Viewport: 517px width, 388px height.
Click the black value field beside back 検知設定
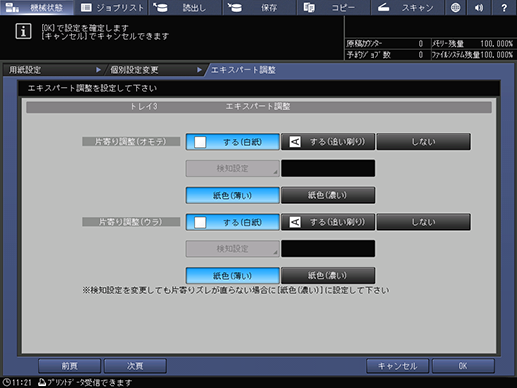[x=328, y=249]
